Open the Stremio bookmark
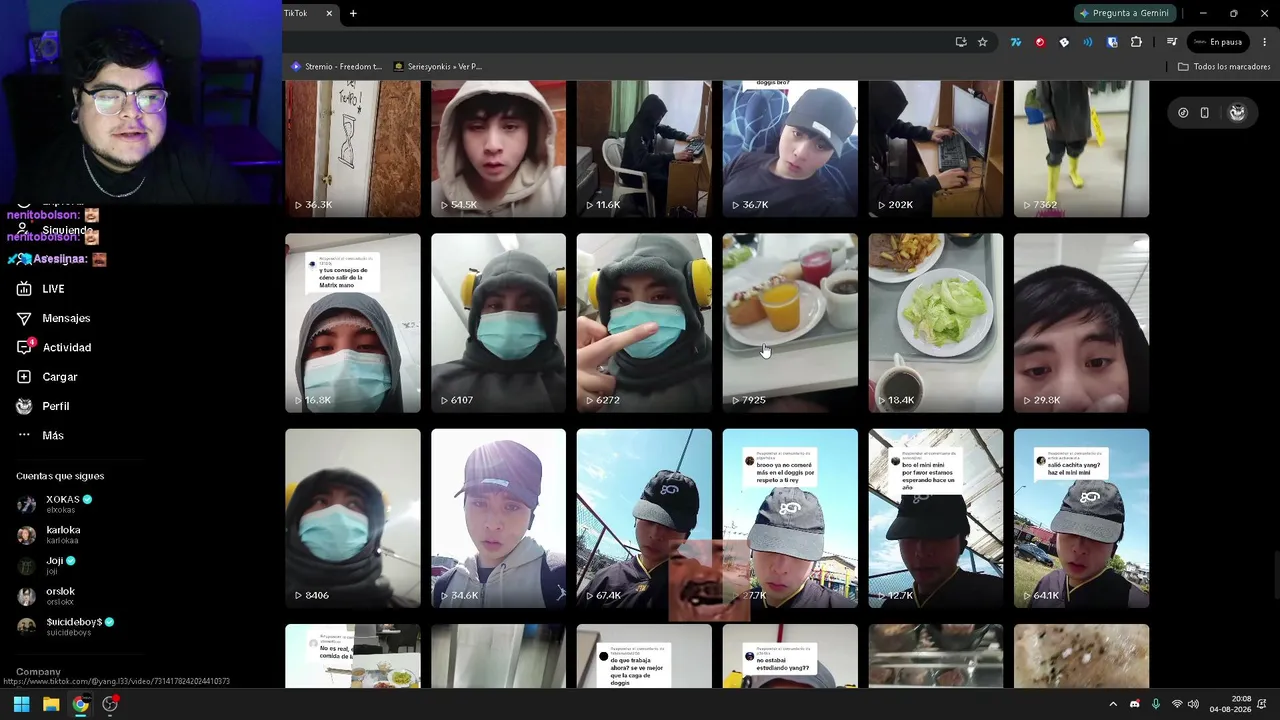Viewport: 1280px width, 720px height. coord(336,67)
